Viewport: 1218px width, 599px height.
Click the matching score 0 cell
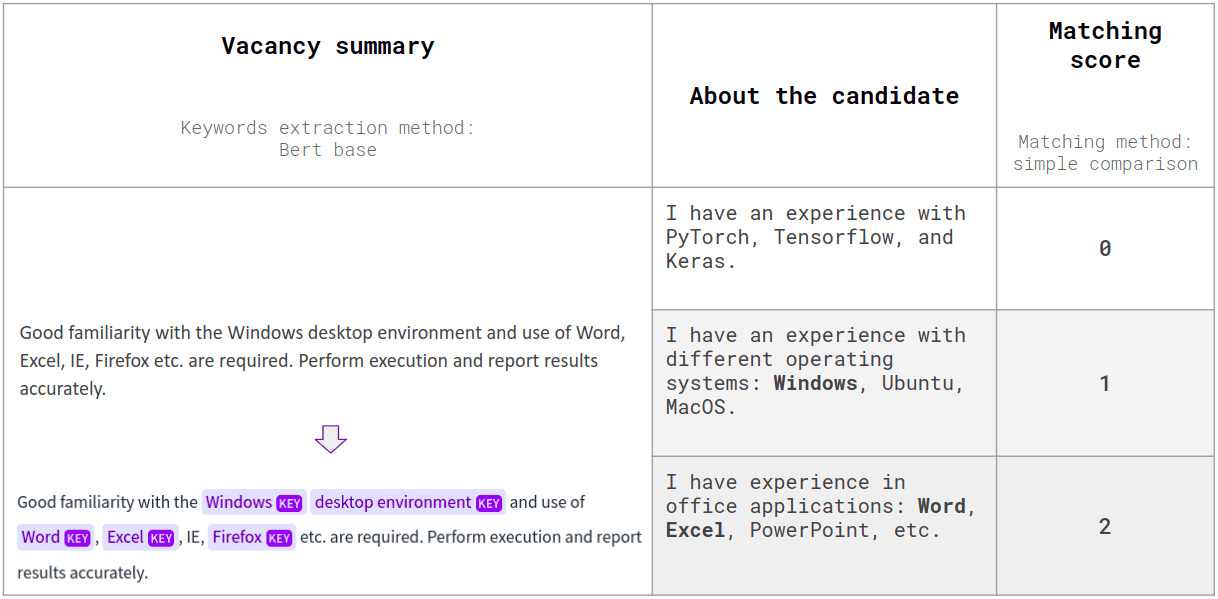[1105, 248]
